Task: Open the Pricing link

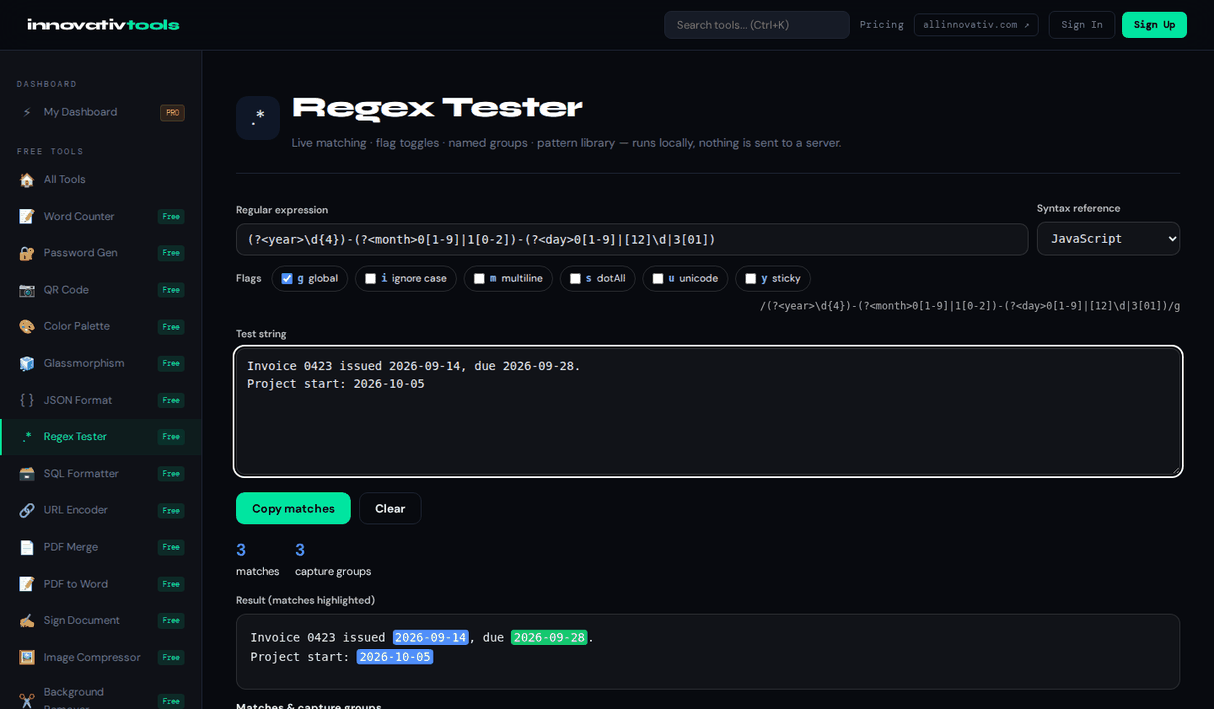Action: tap(881, 25)
